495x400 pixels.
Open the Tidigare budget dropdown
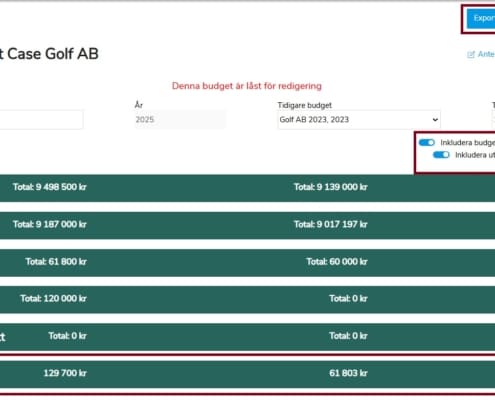click(359, 120)
